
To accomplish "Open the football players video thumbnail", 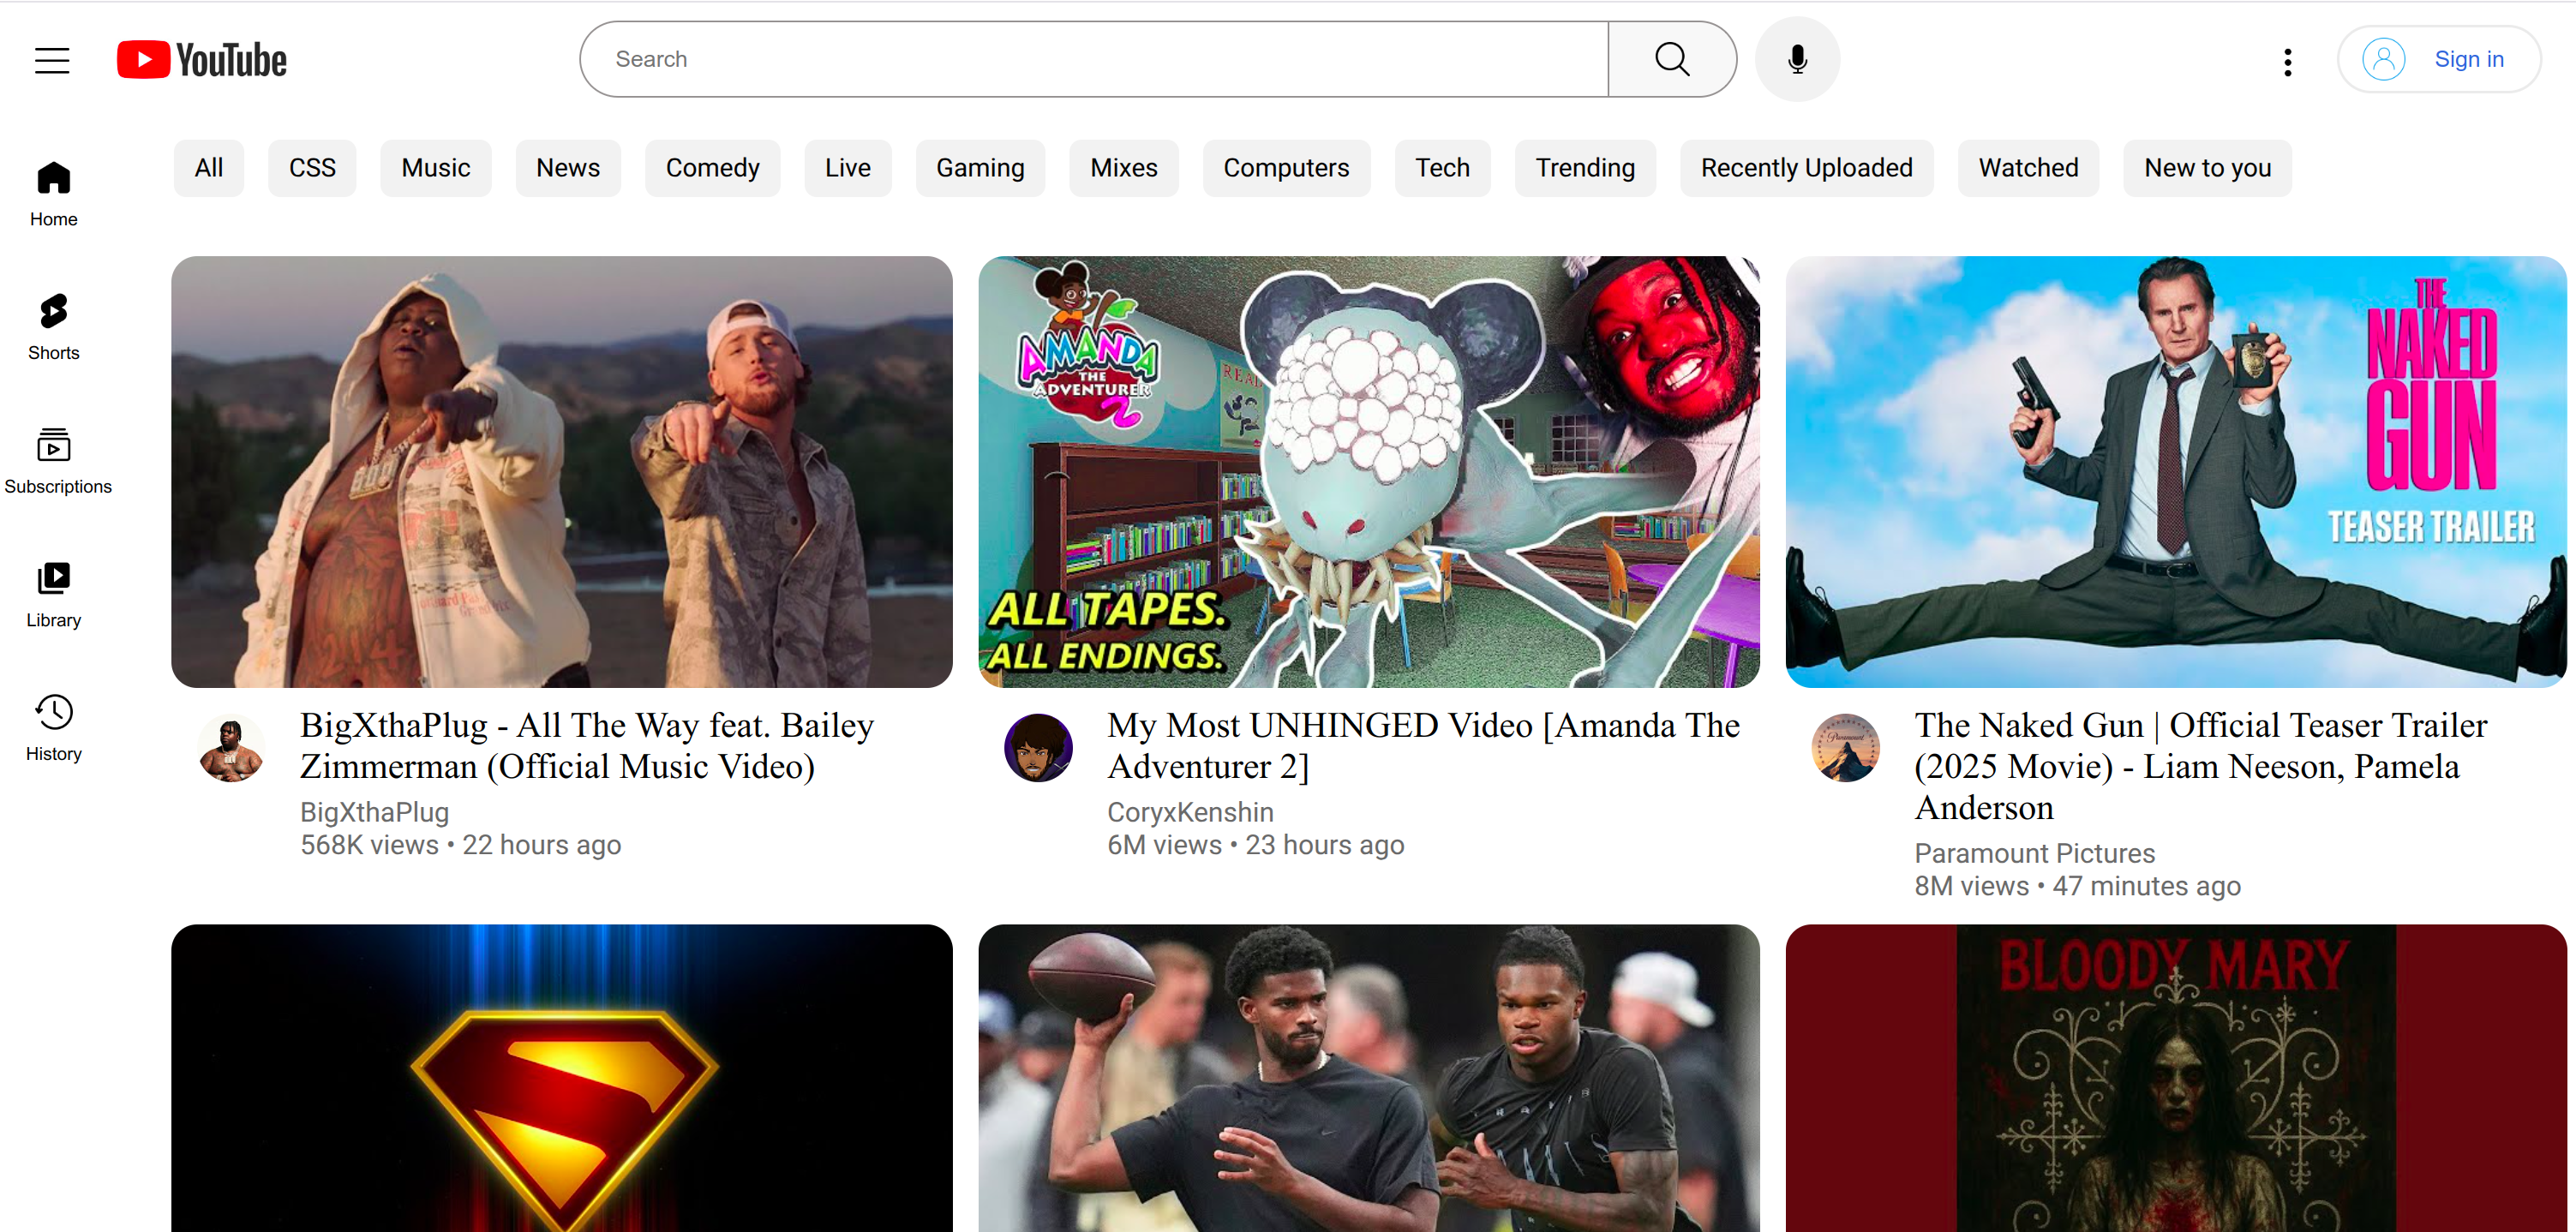I will coord(1369,1078).
